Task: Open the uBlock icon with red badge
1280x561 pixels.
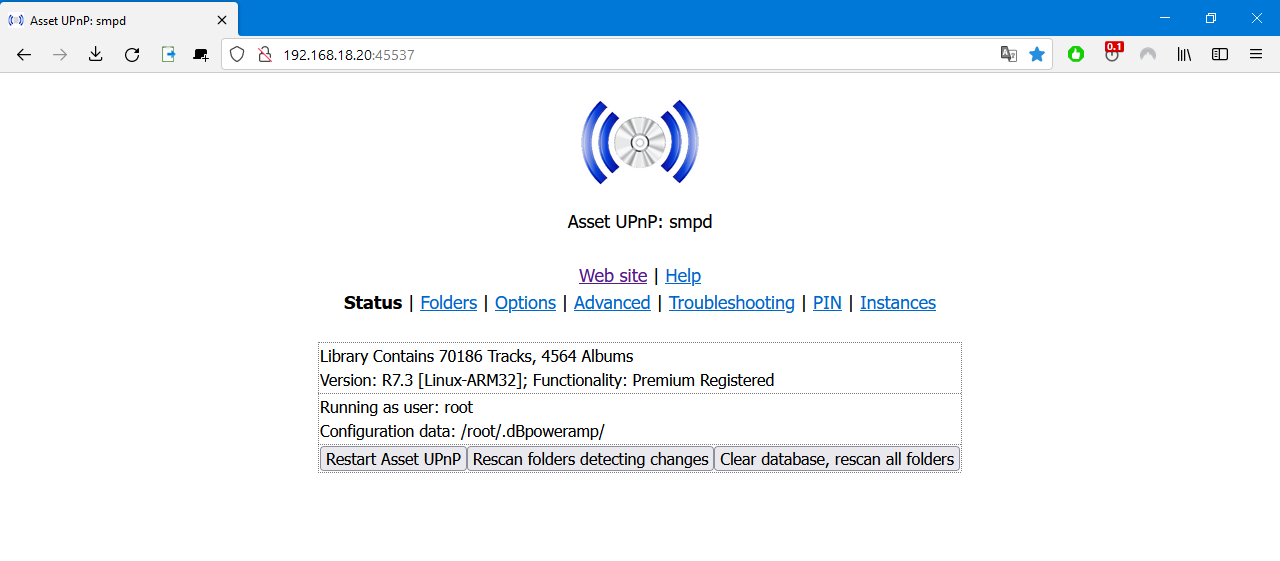Action: 1112,54
